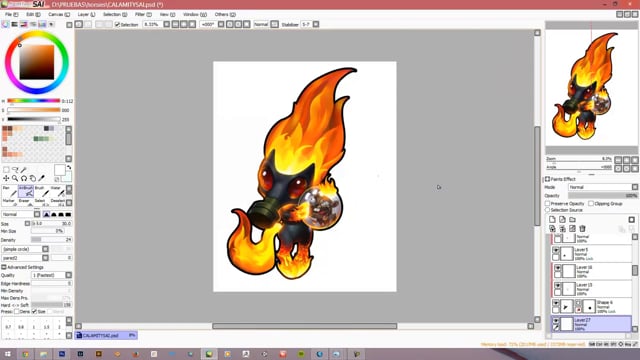Enable Clipping Group checkbox
This screenshot has height=360, width=640.
pyautogui.click(x=591, y=203)
